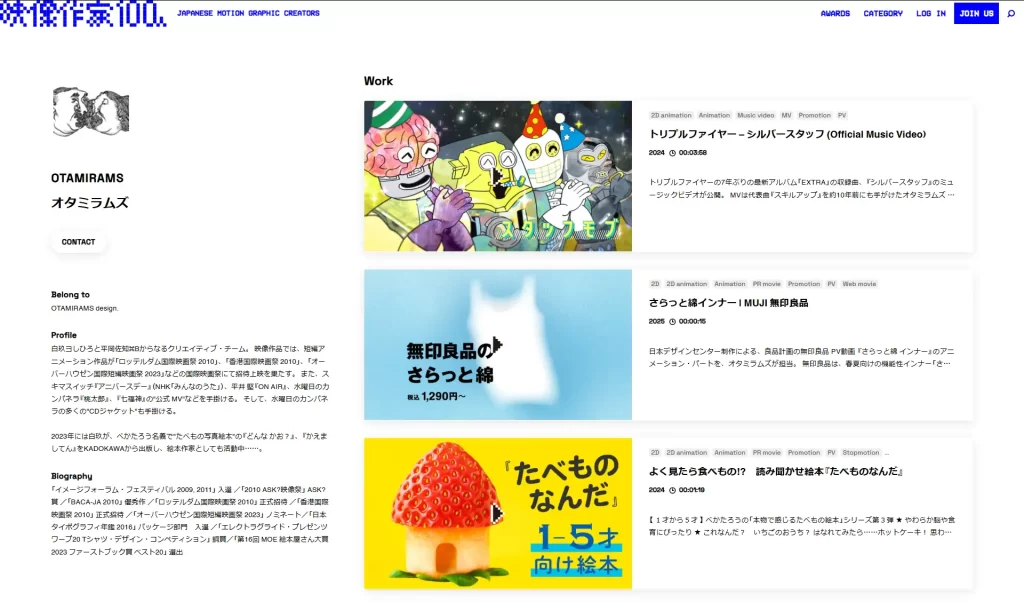This screenshot has width=1024, height=602.
Task: Open the strawberry たべものなんだ thumbnail
Action: [x=498, y=513]
